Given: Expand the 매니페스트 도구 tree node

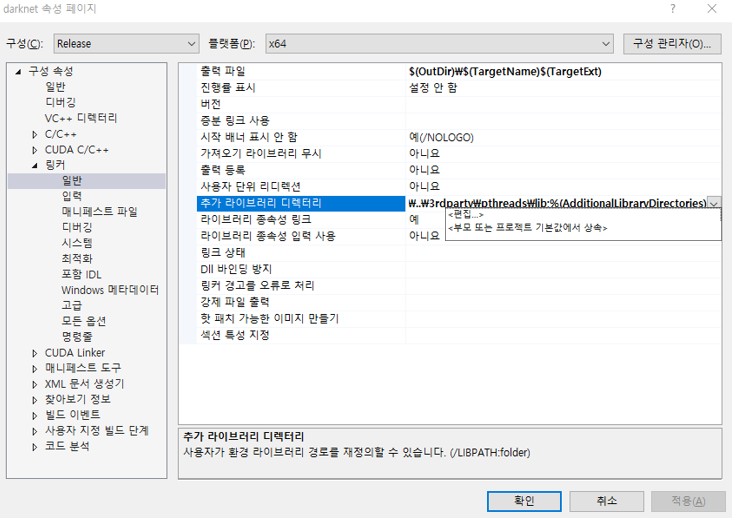Looking at the screenshot, I should [x=34, y=369].
